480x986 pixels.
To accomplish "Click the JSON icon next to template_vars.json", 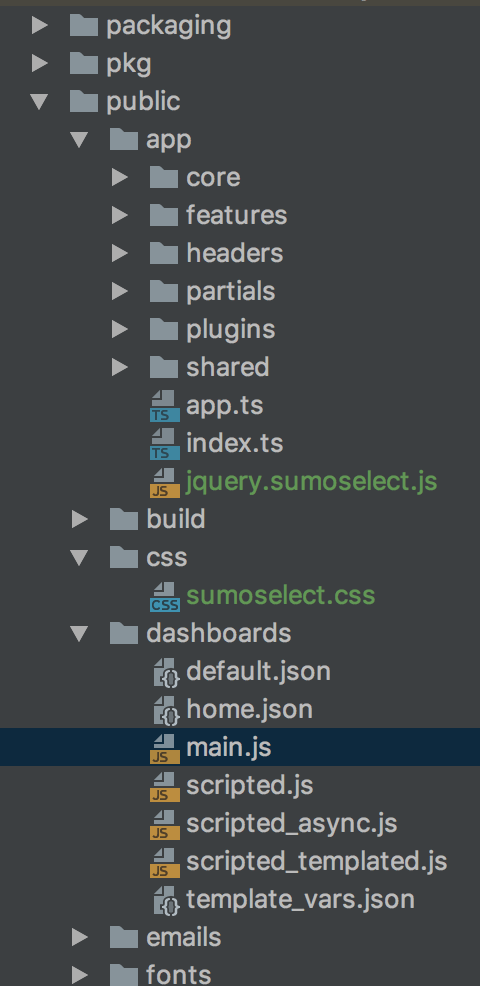I will pyautogui.click(x=167, y=900).
